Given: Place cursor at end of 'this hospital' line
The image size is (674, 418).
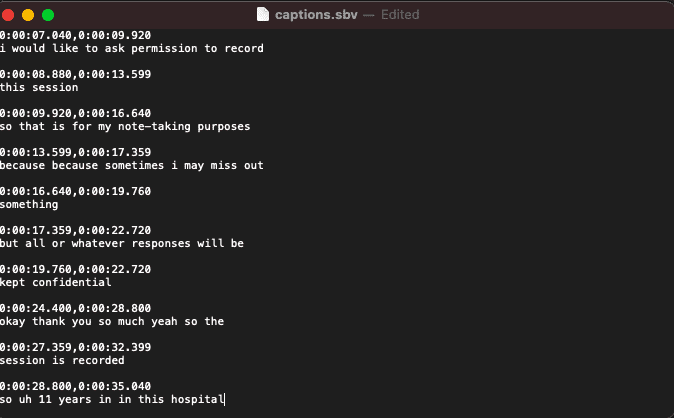Looking at the screenshot, I should point(224,400).
